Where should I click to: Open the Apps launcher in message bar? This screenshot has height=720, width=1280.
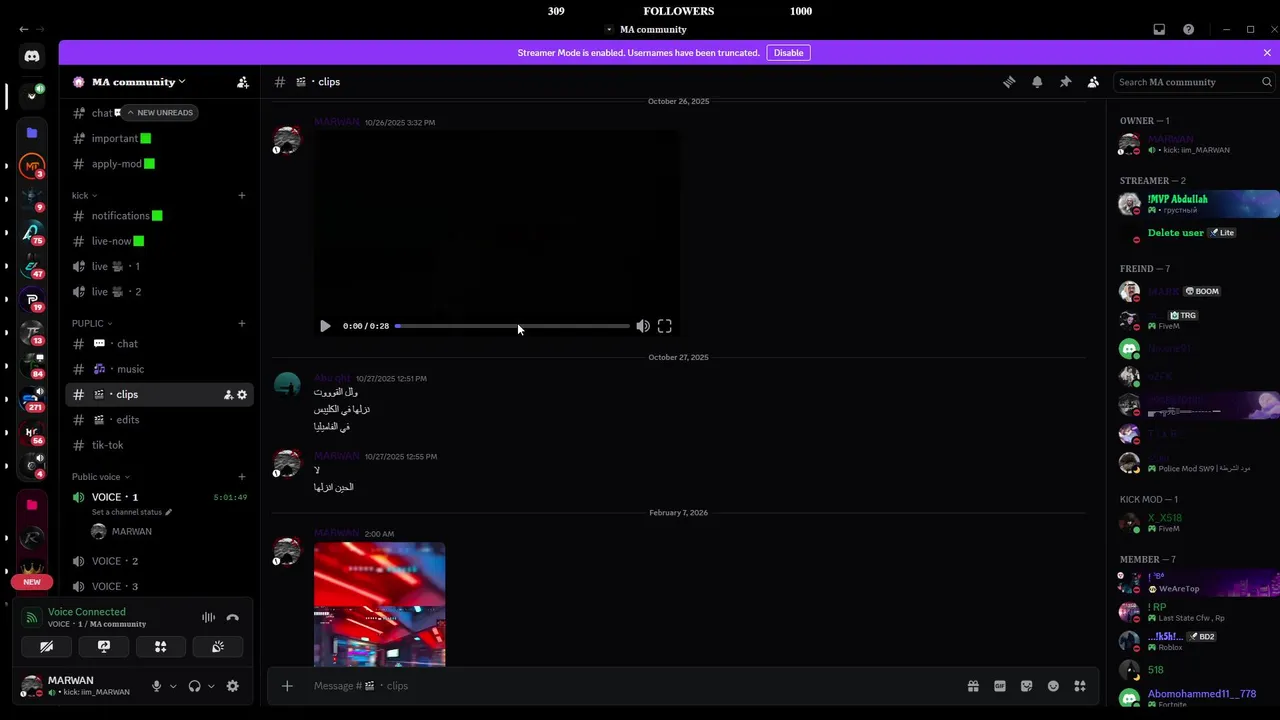(x=1080, y=686)
